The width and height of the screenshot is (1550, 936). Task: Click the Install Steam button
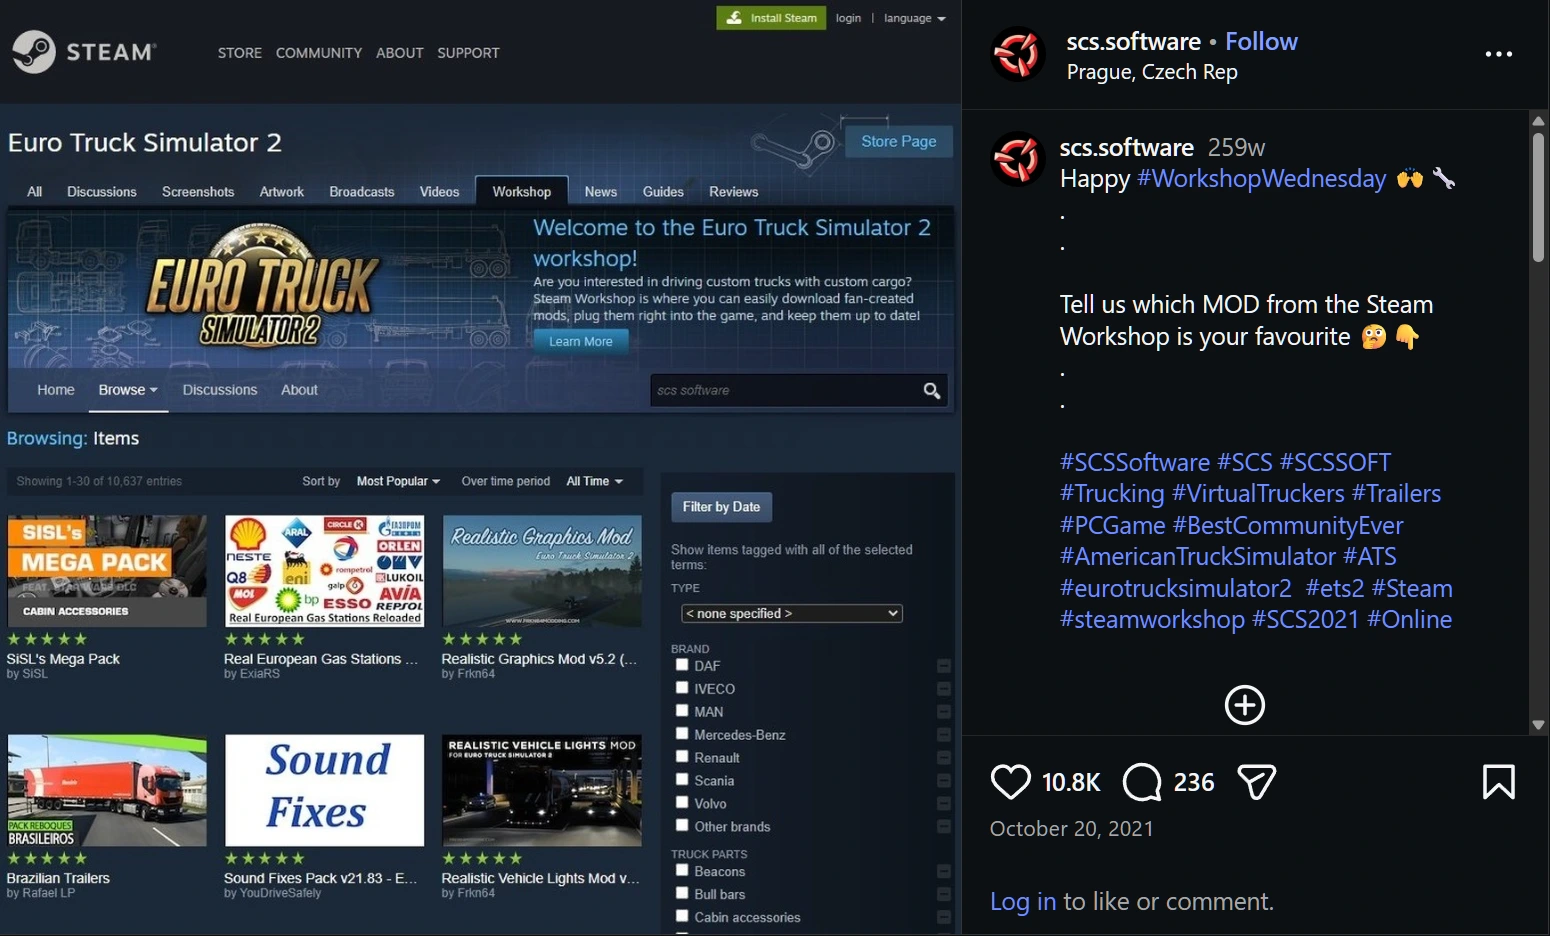[x=771, y=18]
